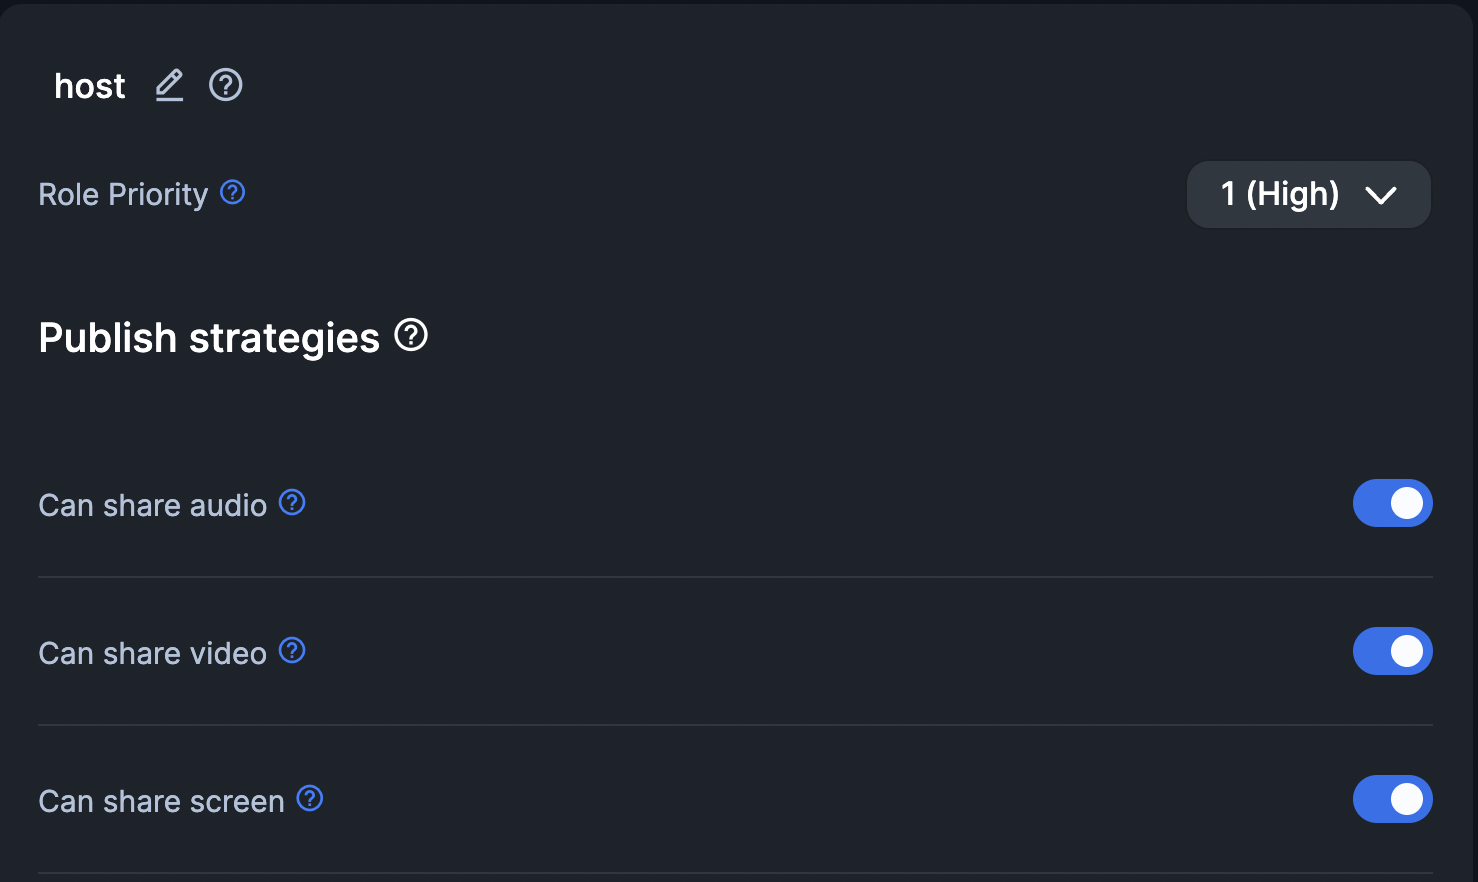Open the Can share video help tooltip icon
This screenshot has height=882, width=1478.
point(292,650)
